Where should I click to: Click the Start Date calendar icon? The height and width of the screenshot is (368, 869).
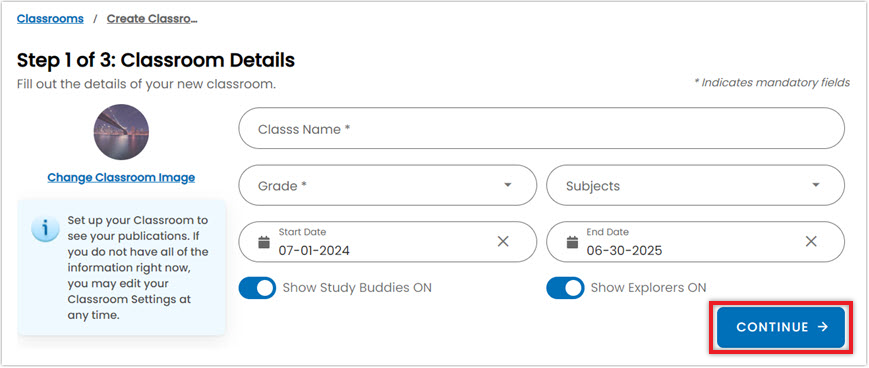264,242
